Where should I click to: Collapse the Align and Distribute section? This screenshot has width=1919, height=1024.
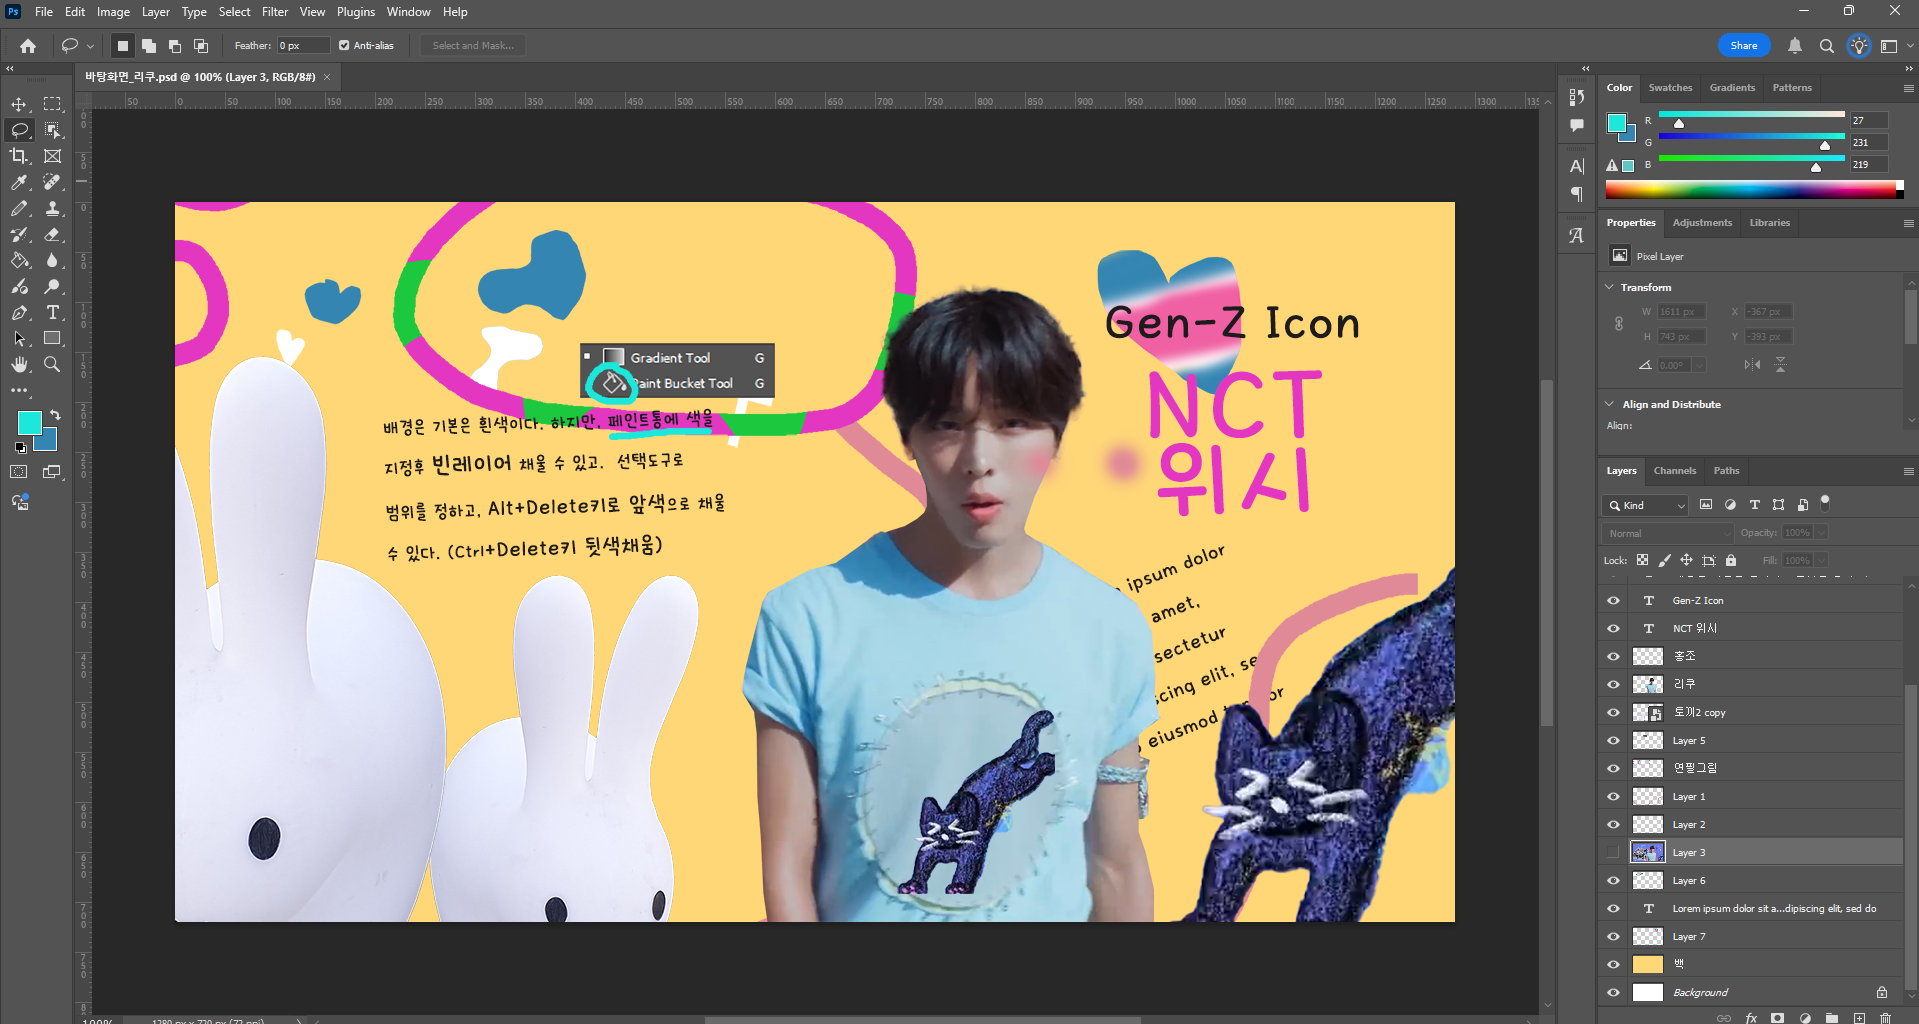point(1610,404)
